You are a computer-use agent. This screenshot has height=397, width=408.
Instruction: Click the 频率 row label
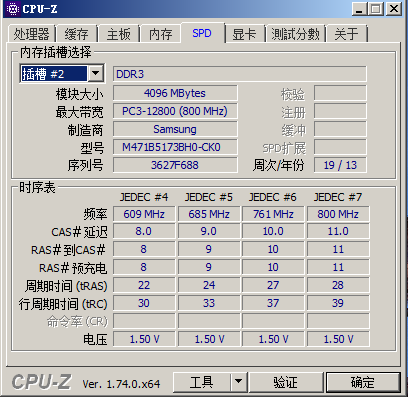click(x=95, y=214)
